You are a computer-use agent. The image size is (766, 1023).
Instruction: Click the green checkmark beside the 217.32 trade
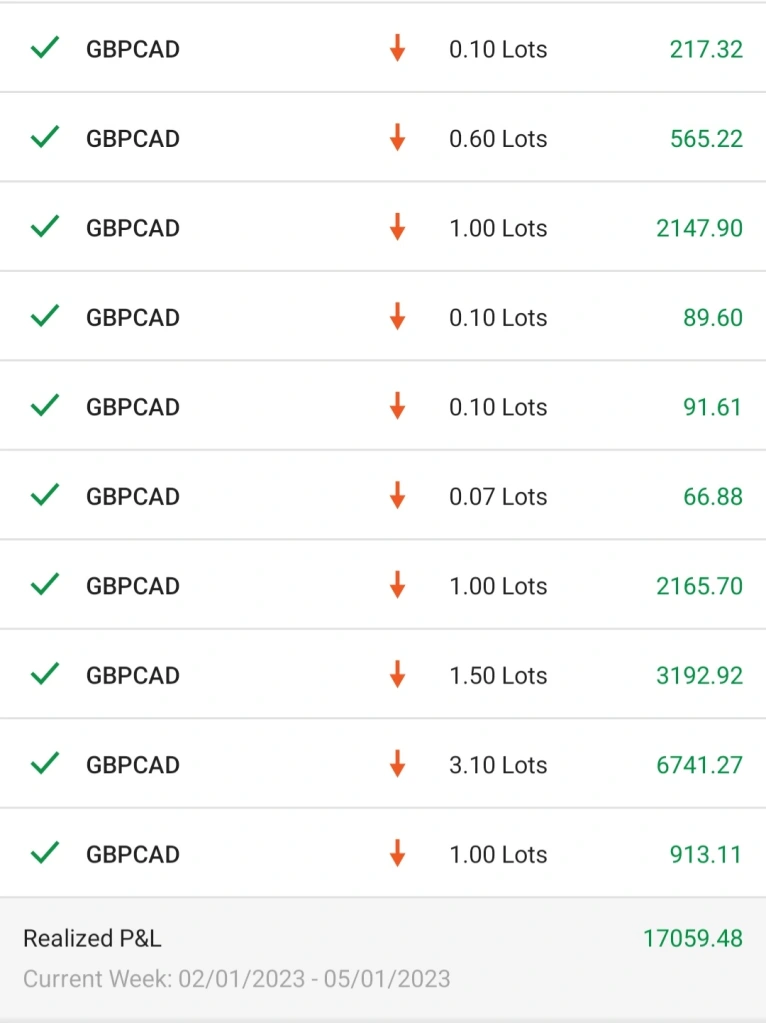tap(45, 48)
